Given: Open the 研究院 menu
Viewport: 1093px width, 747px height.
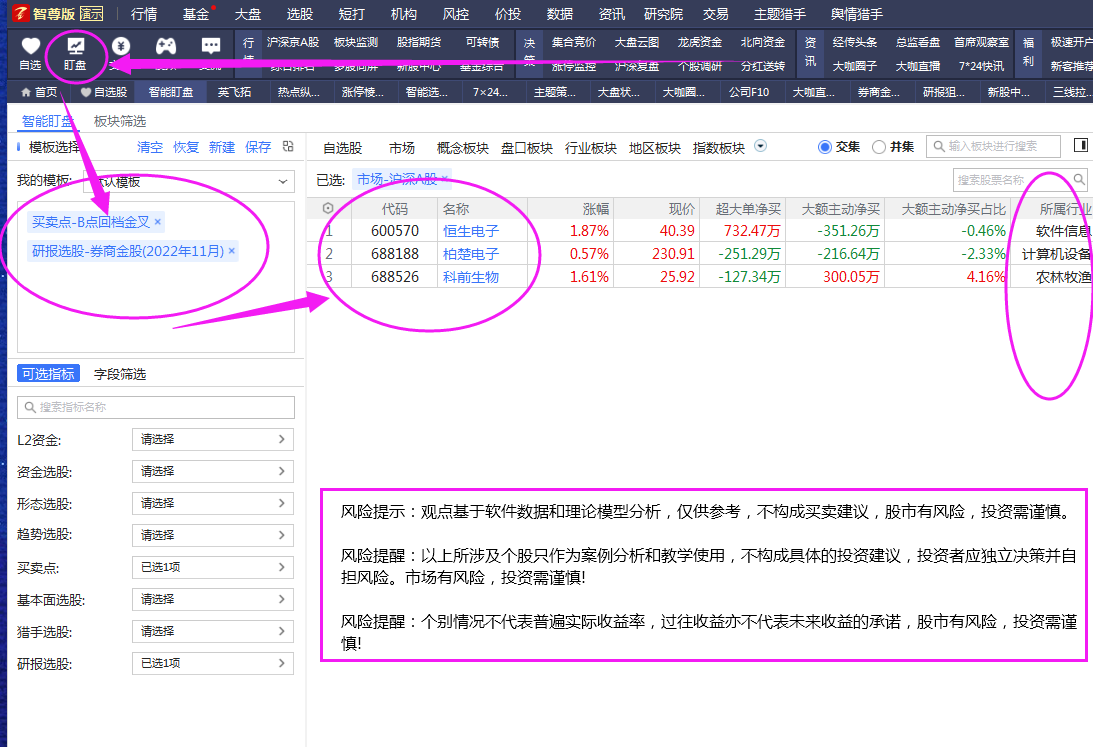Looking at the screenshot, I should click(663, 14).
